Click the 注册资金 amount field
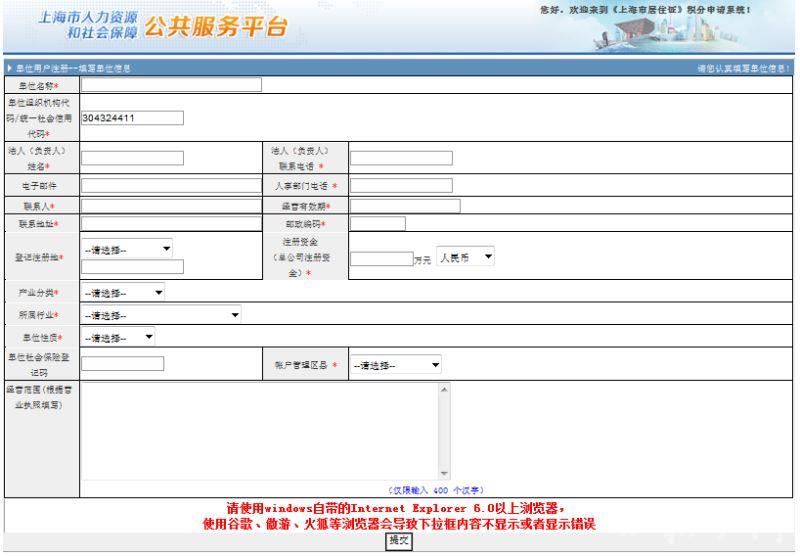The width and height of the screenshot is (800, 556). click(x=381, y=258)
